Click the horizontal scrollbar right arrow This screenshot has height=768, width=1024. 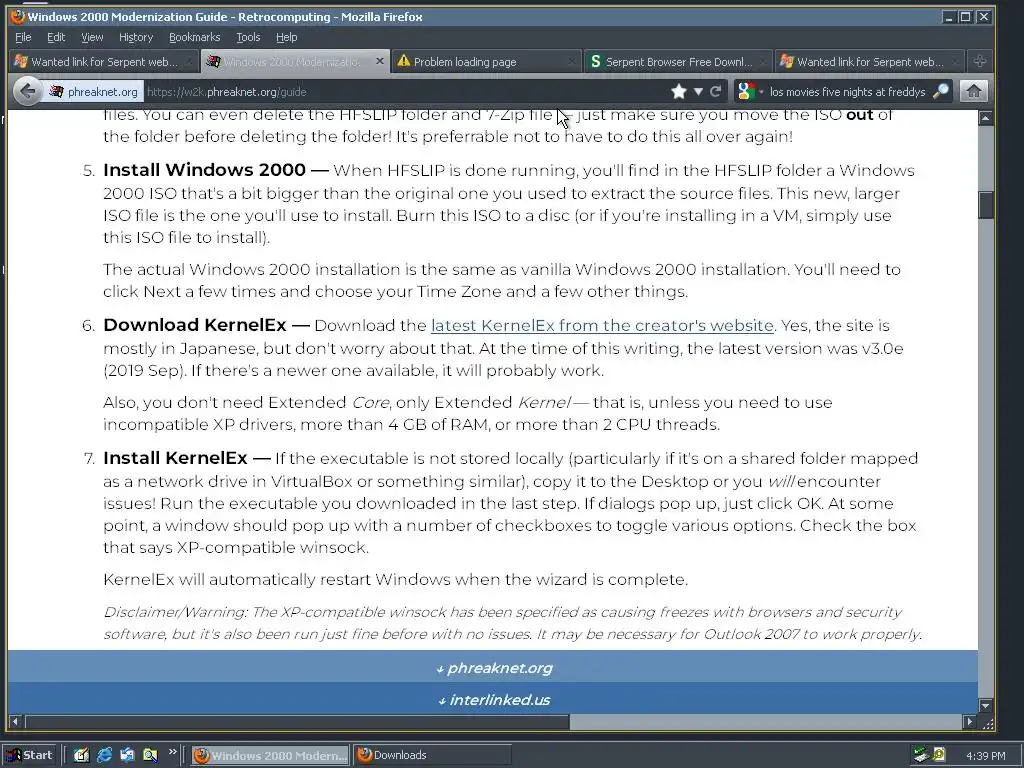[970, 722]
